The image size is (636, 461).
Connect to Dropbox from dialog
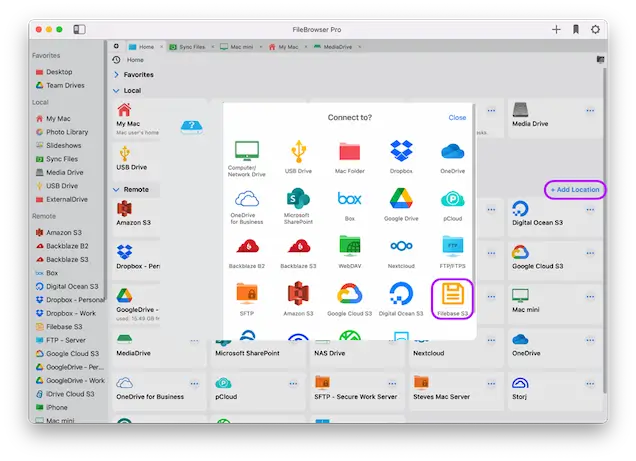pyautogui.click(x=401, y=157)
